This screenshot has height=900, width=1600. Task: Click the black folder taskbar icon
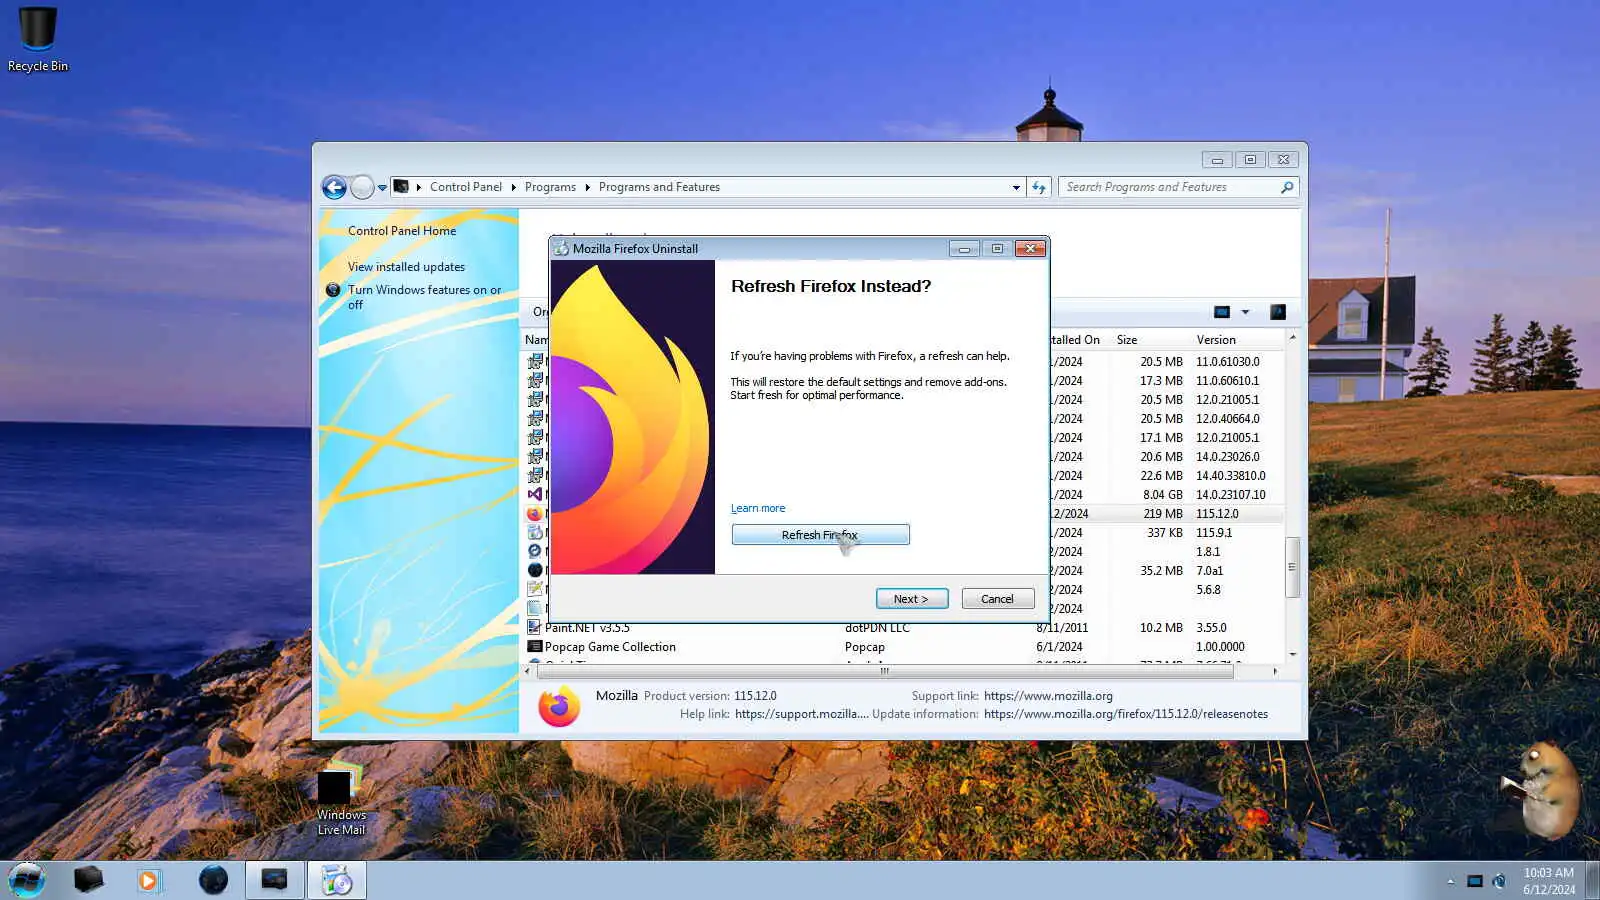(x=88, y=880)
